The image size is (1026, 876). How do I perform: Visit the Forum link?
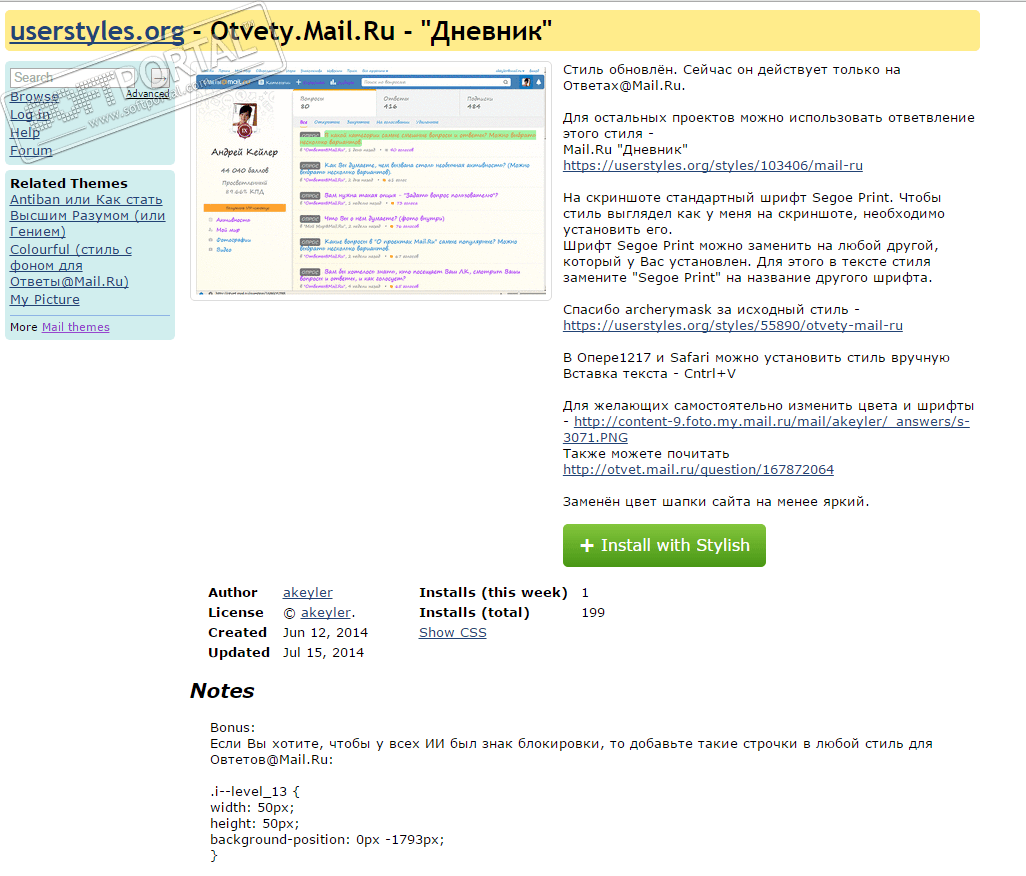[x=31, y=150]
